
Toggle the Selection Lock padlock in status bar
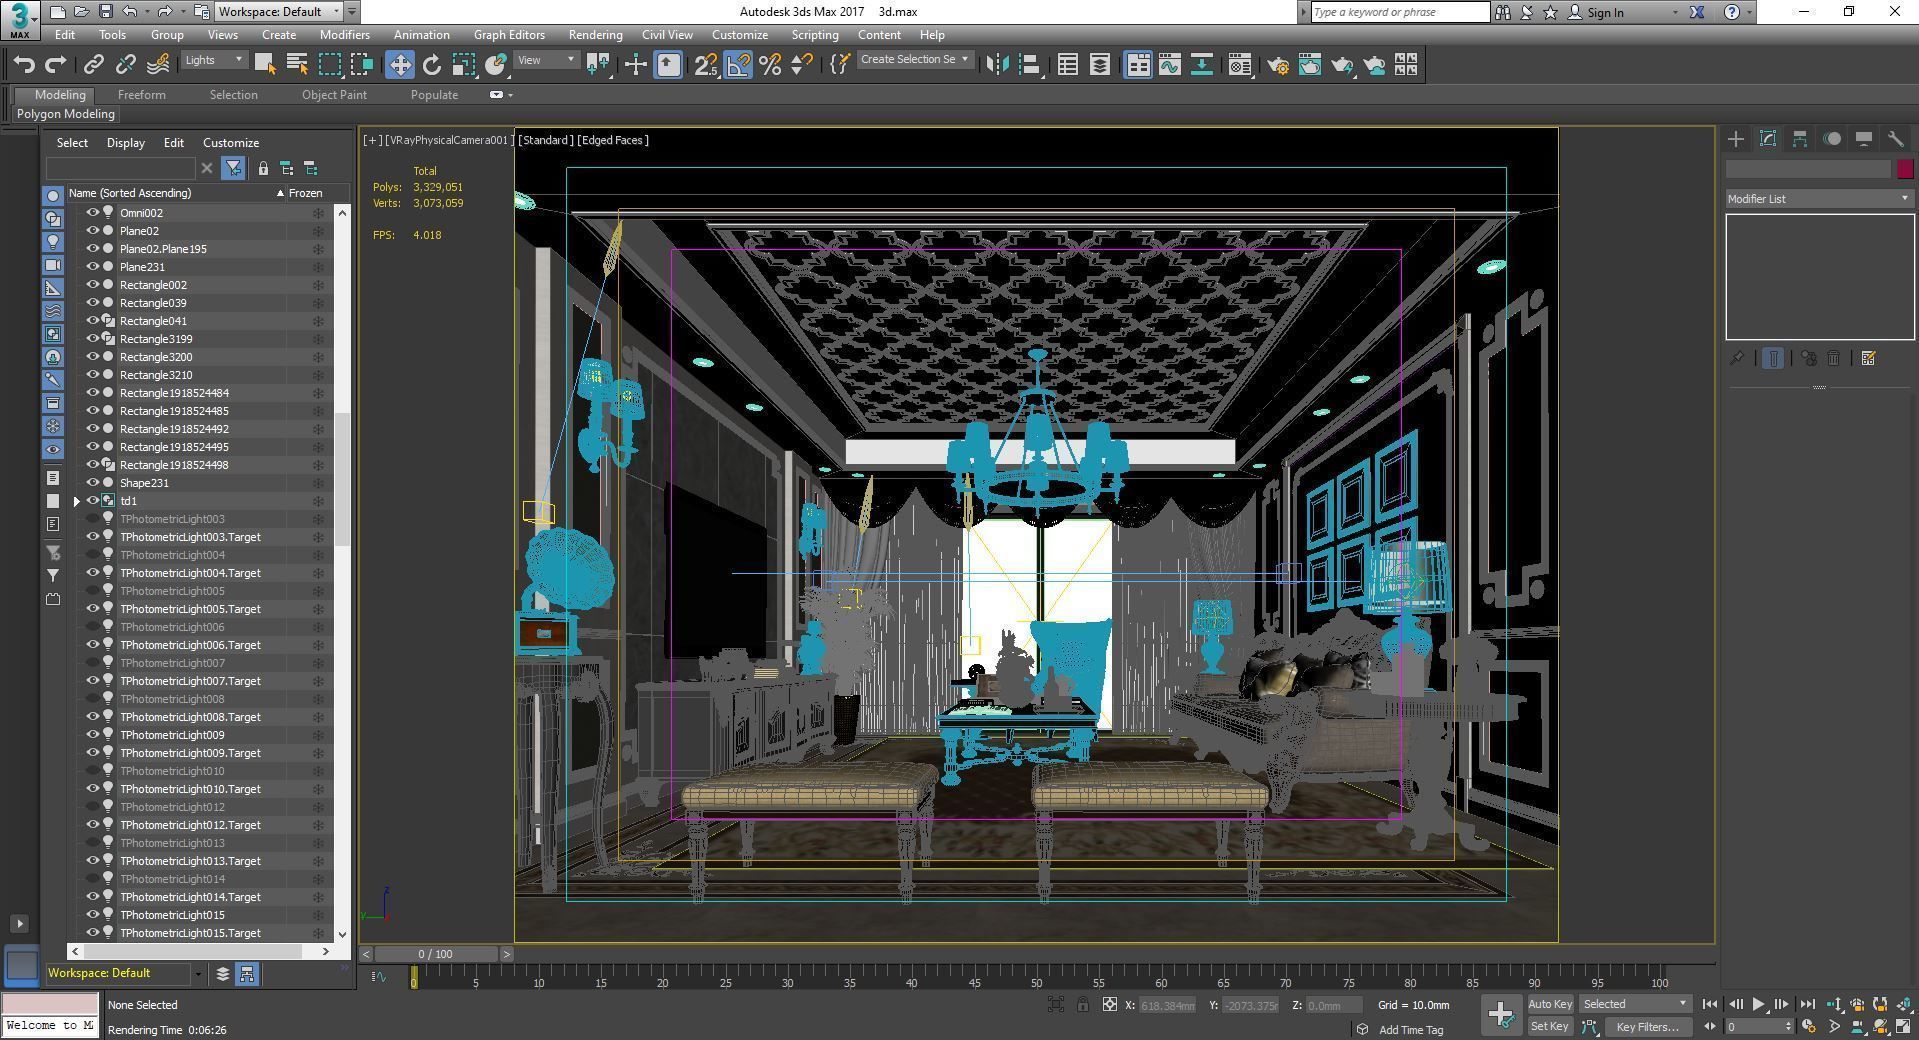(1083, 1005)
